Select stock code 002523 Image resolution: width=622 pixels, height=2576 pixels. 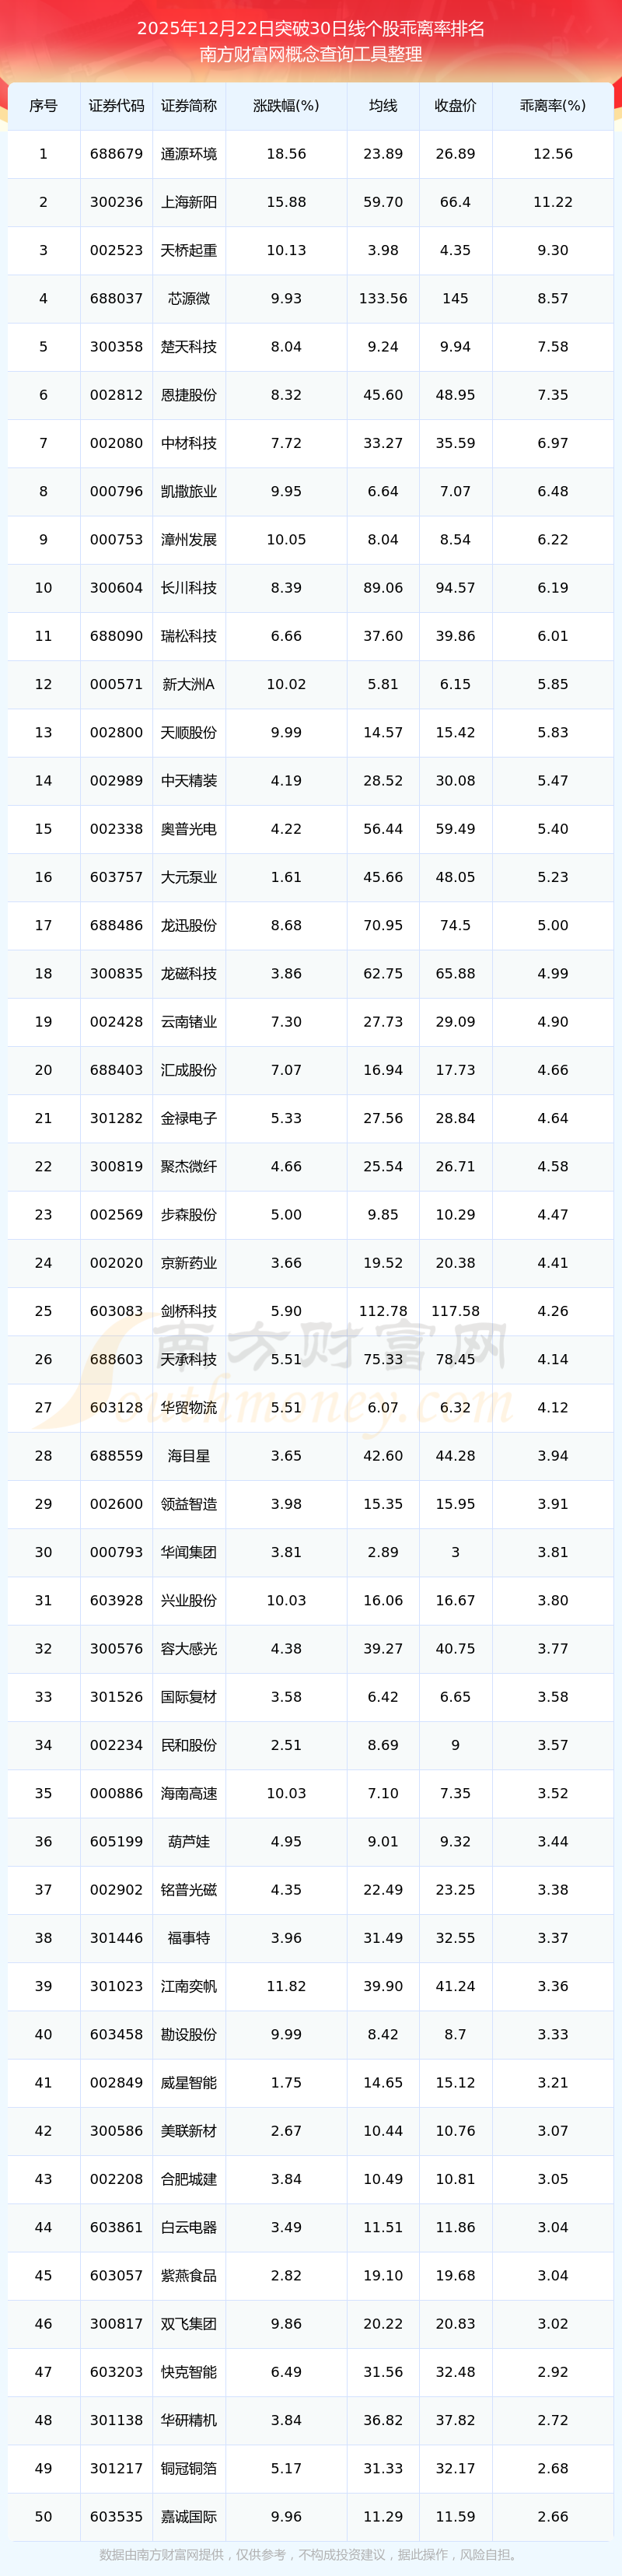(x=116, y=250)
